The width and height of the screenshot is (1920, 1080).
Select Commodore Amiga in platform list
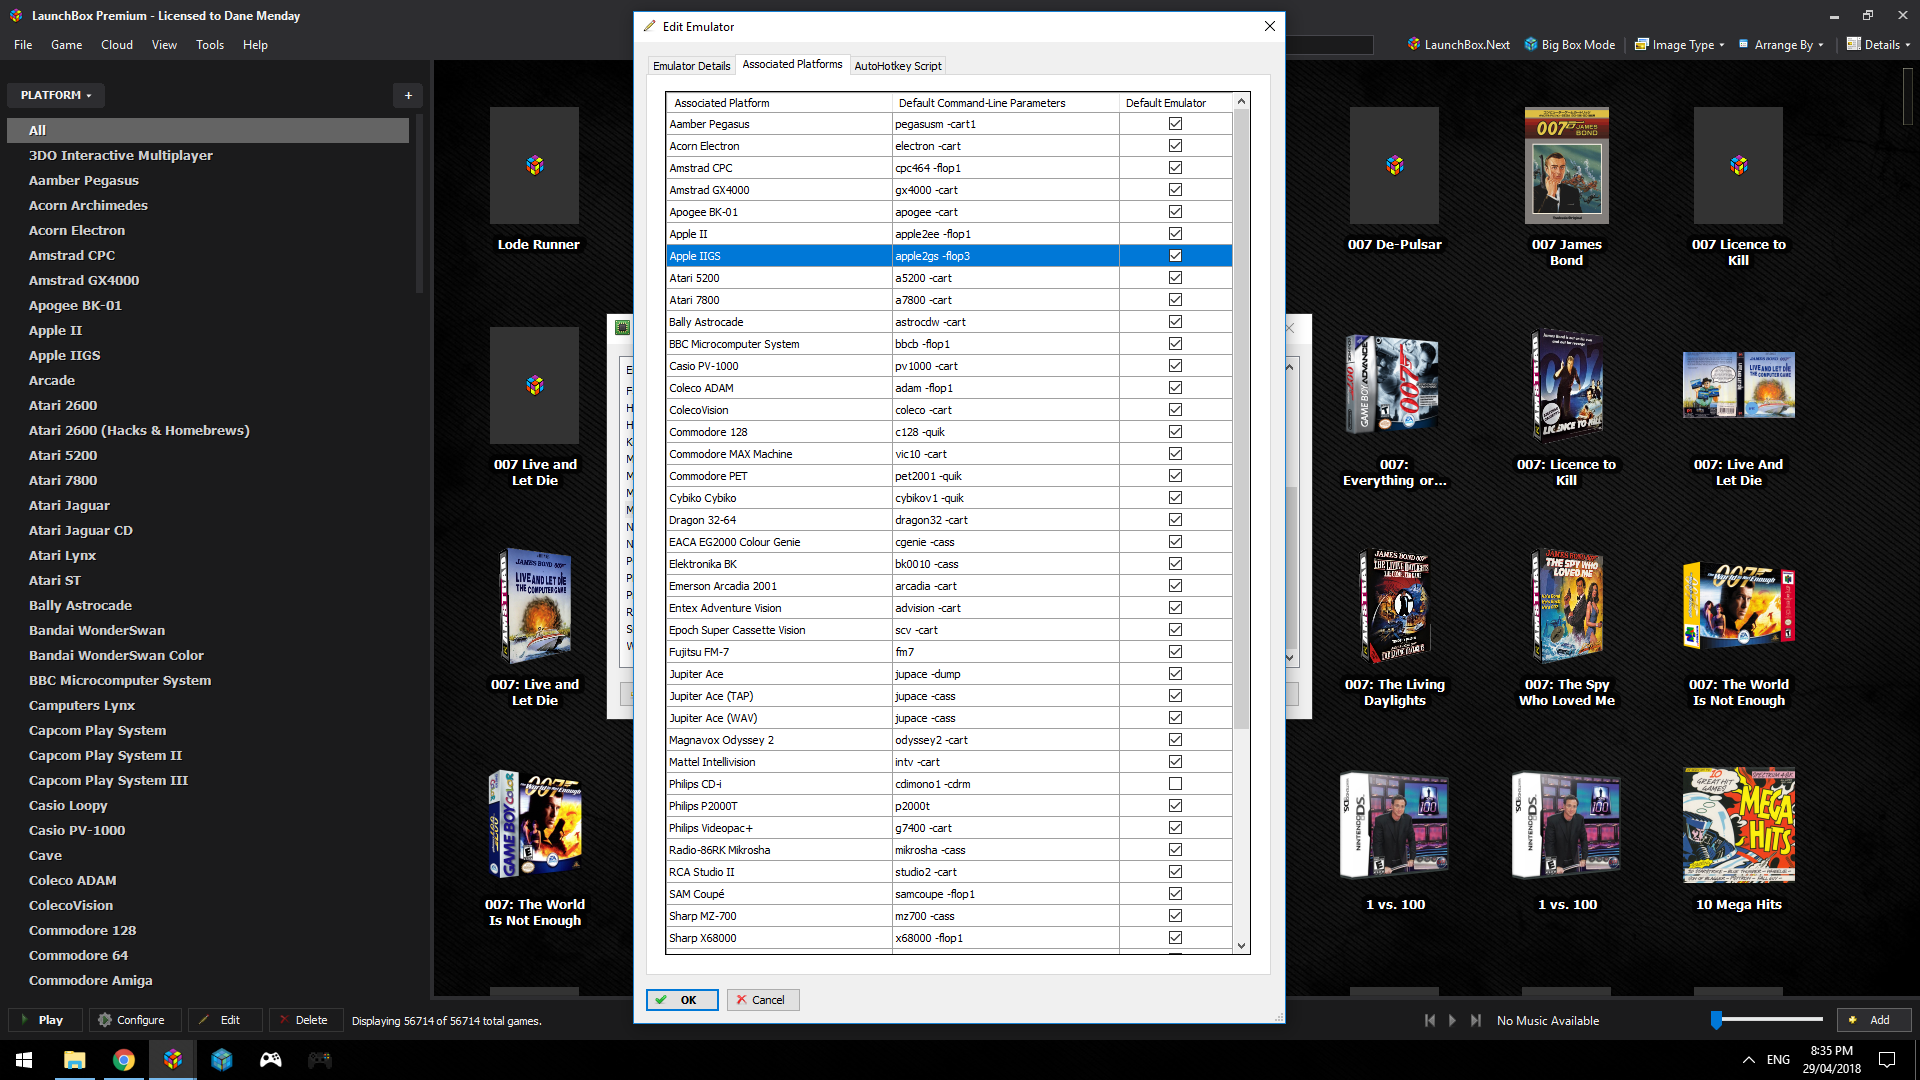click(x=90, y=980)
